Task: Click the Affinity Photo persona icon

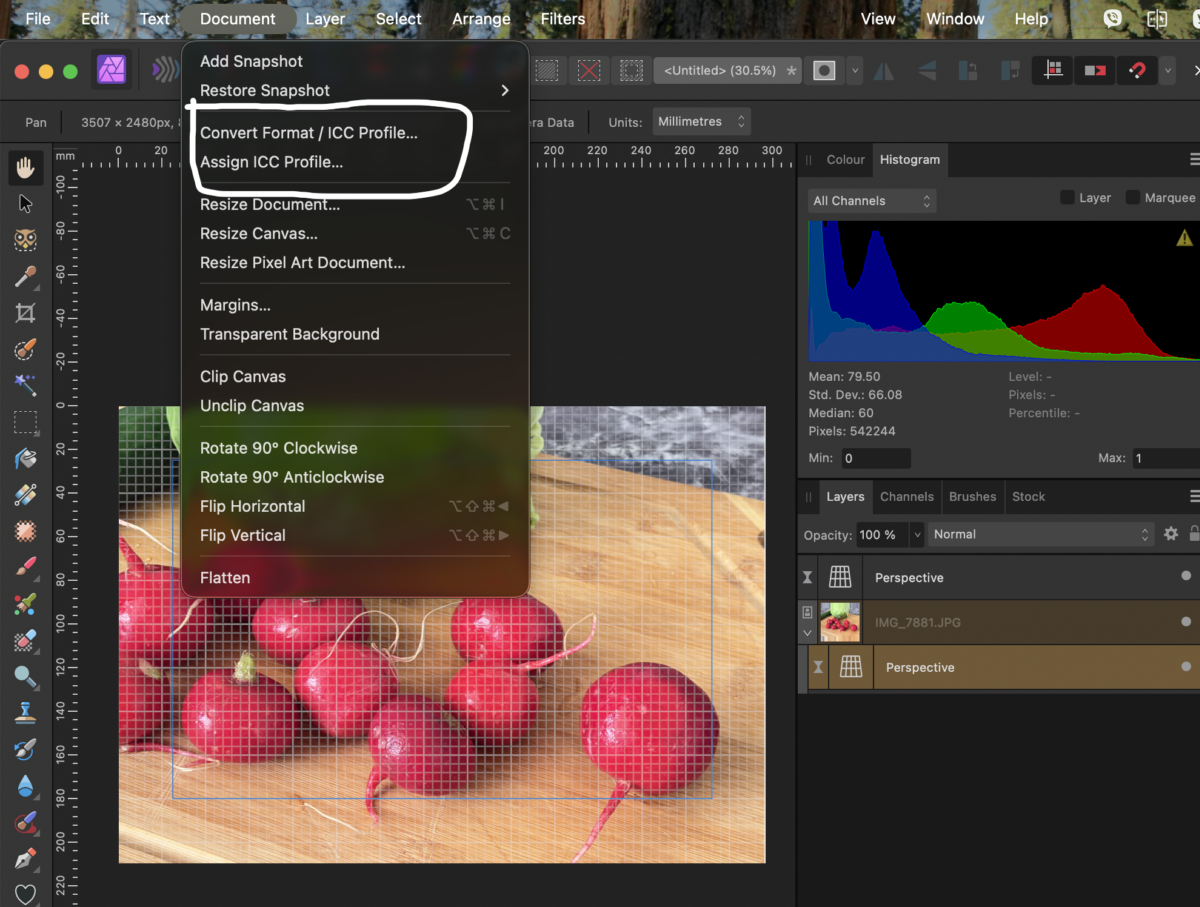Action: (111, 70)
